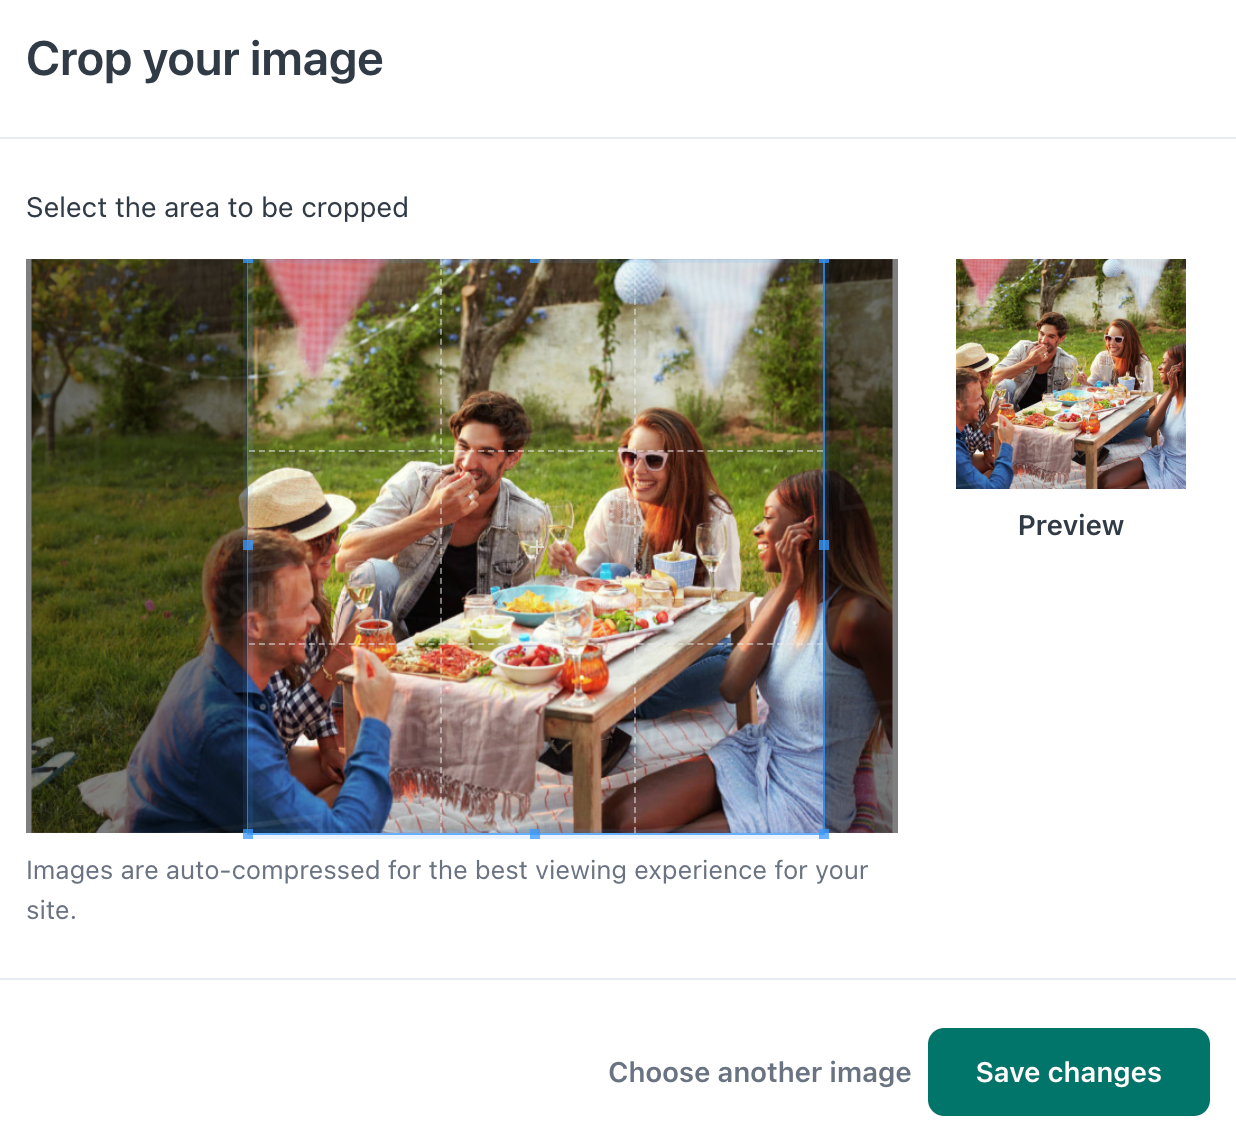The image size is (1236, 1140).
Task: Click the bottom-right crop corner handle
Action: 824,833
